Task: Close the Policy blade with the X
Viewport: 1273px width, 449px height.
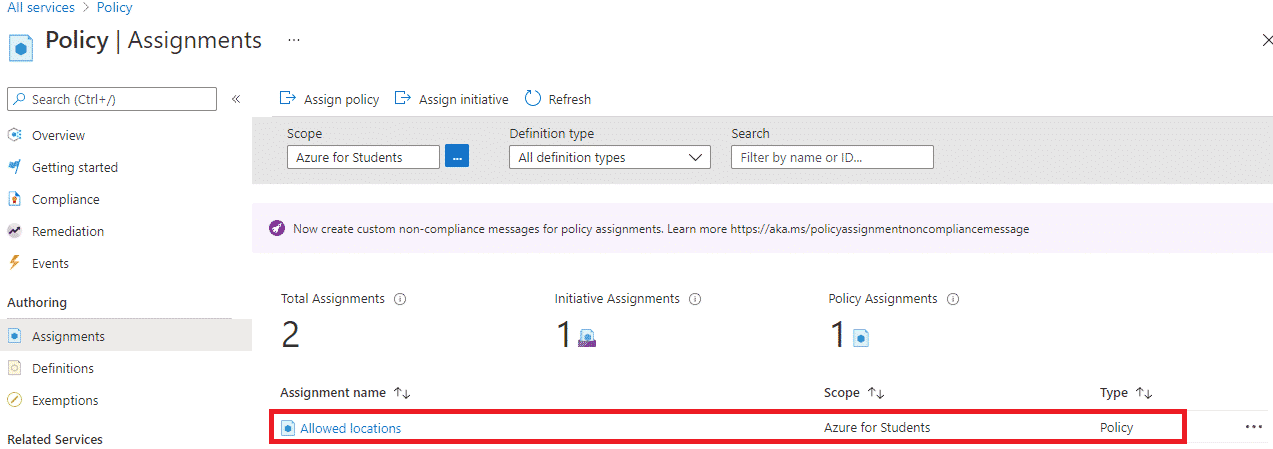Action: [1267, 40]
